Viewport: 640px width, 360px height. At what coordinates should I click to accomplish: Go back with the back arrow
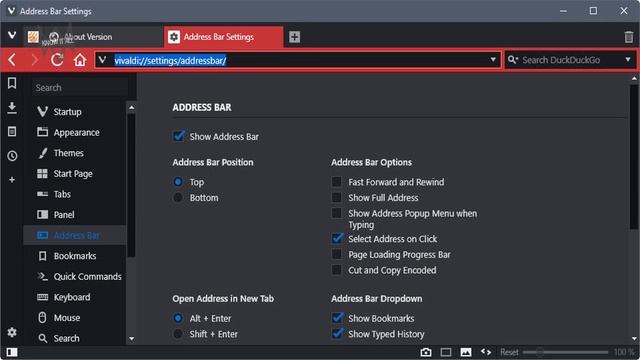pyautogui.click(x=12, y=60)
